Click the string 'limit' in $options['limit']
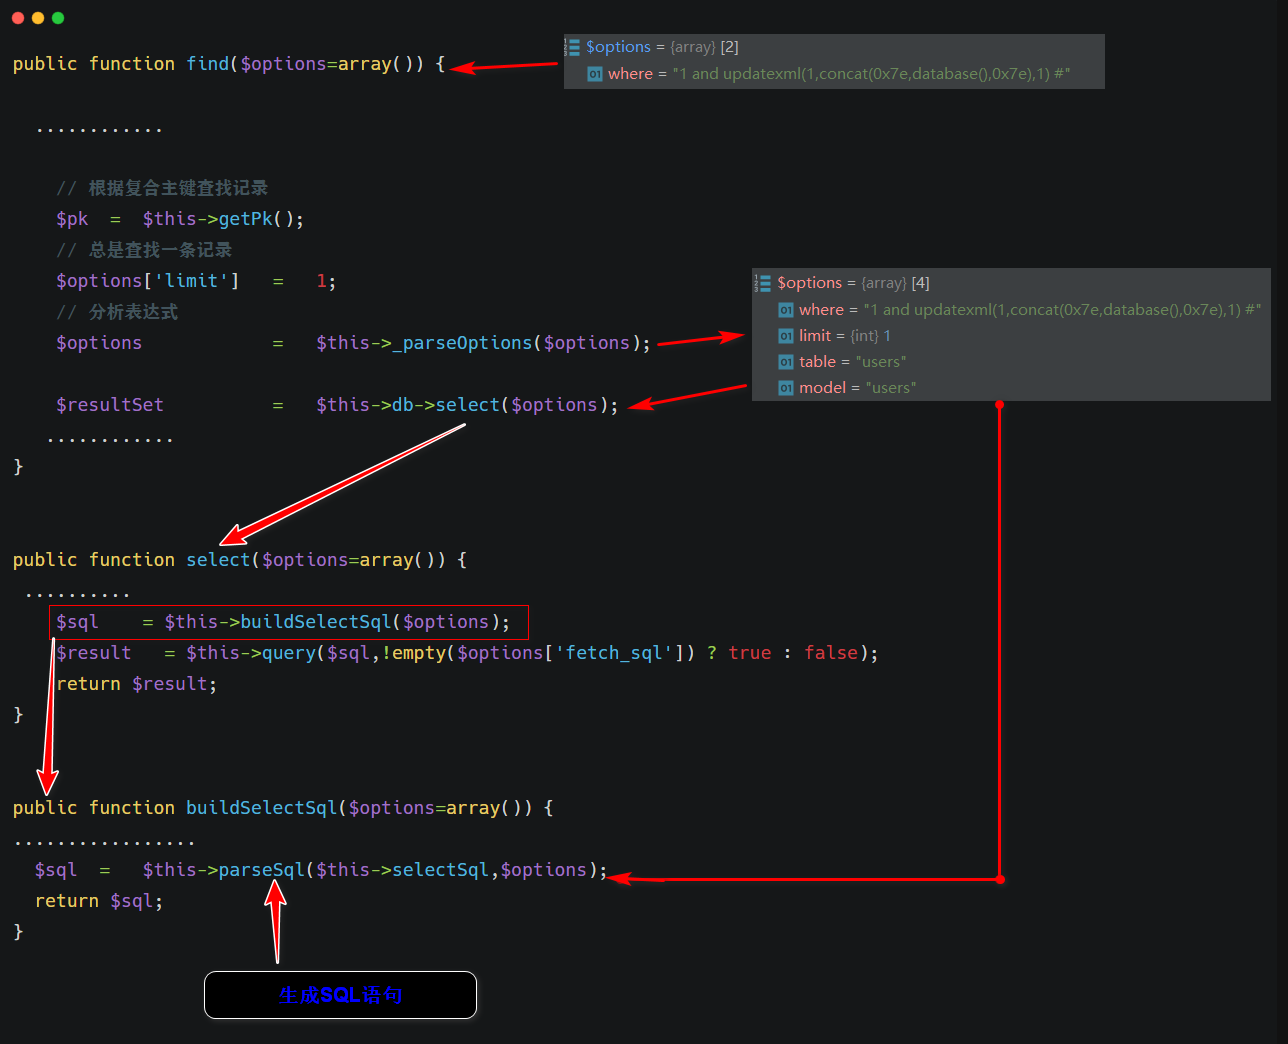1288x1044 pixels. [192, 281]
